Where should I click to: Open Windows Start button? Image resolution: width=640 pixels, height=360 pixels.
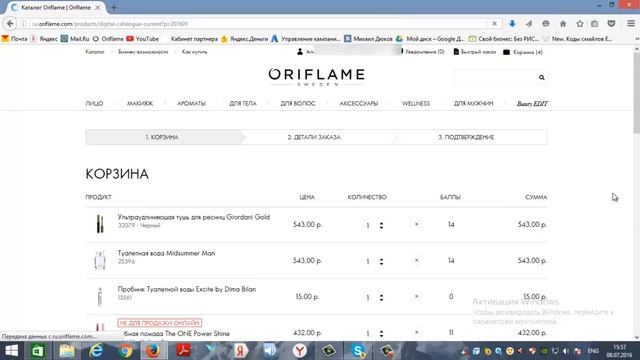pyautogui.click(x=11, y=351)
